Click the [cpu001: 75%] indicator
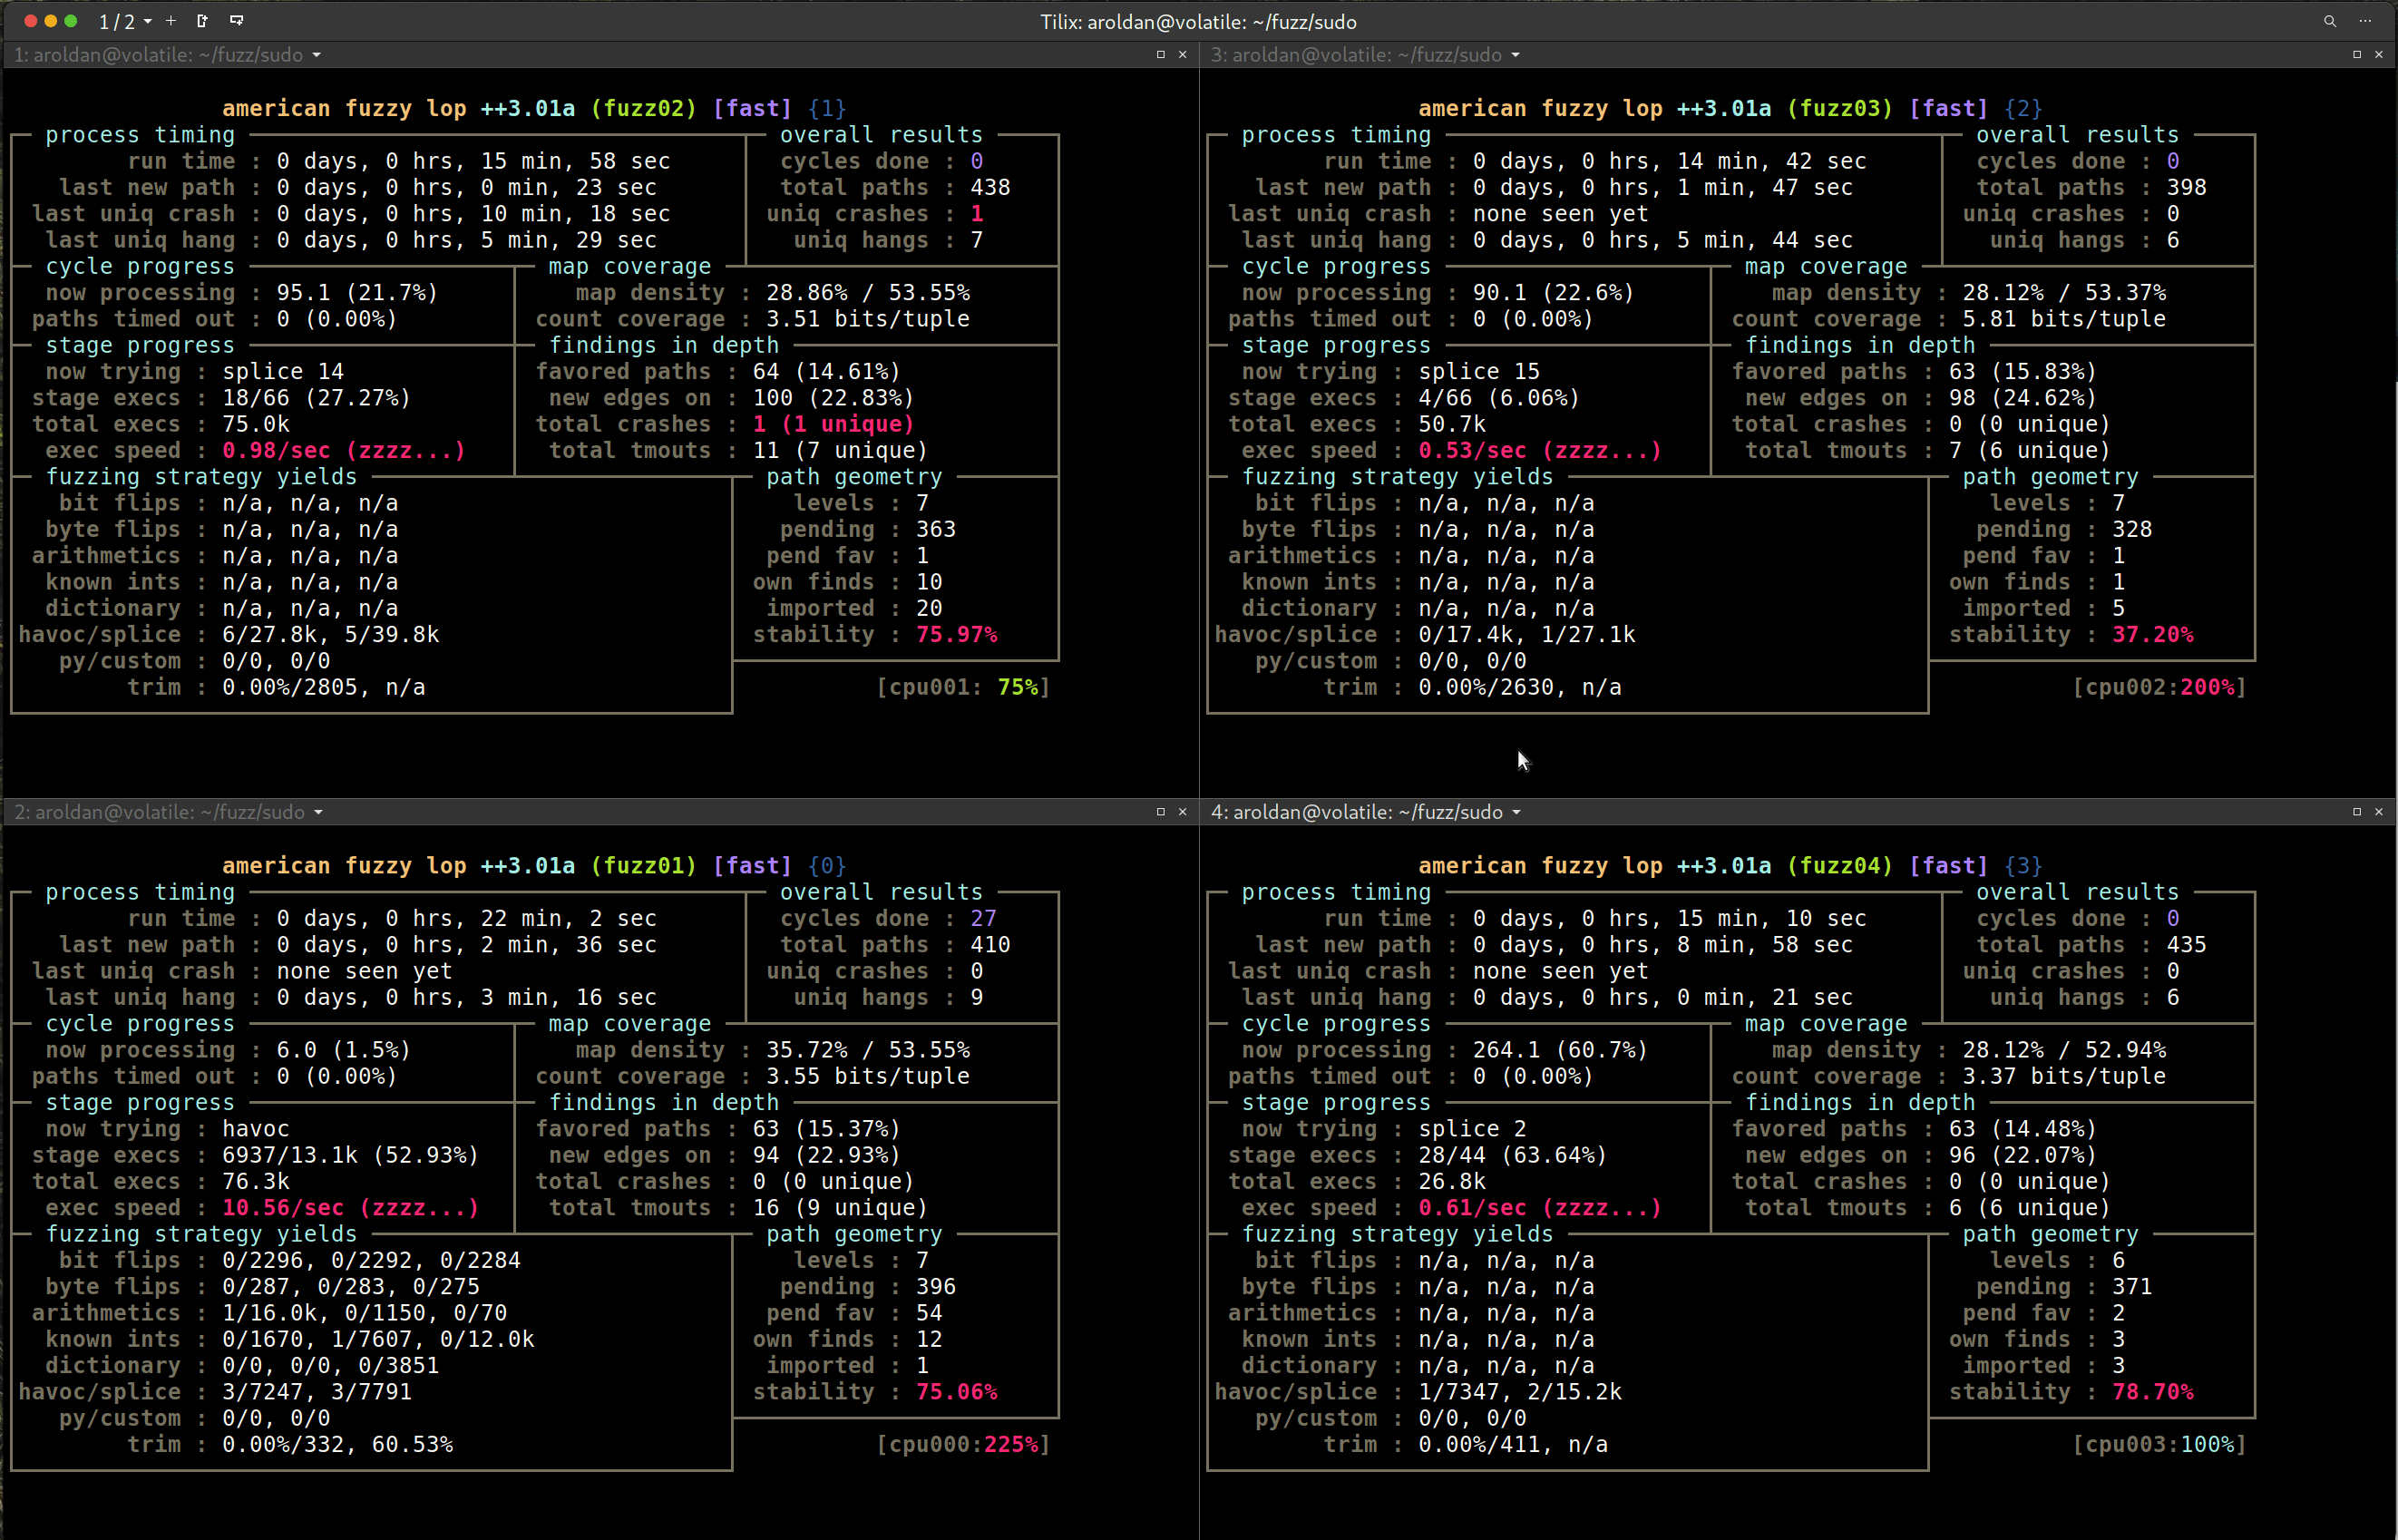This screenshot has width=2398, height=1540. (964, 687)
